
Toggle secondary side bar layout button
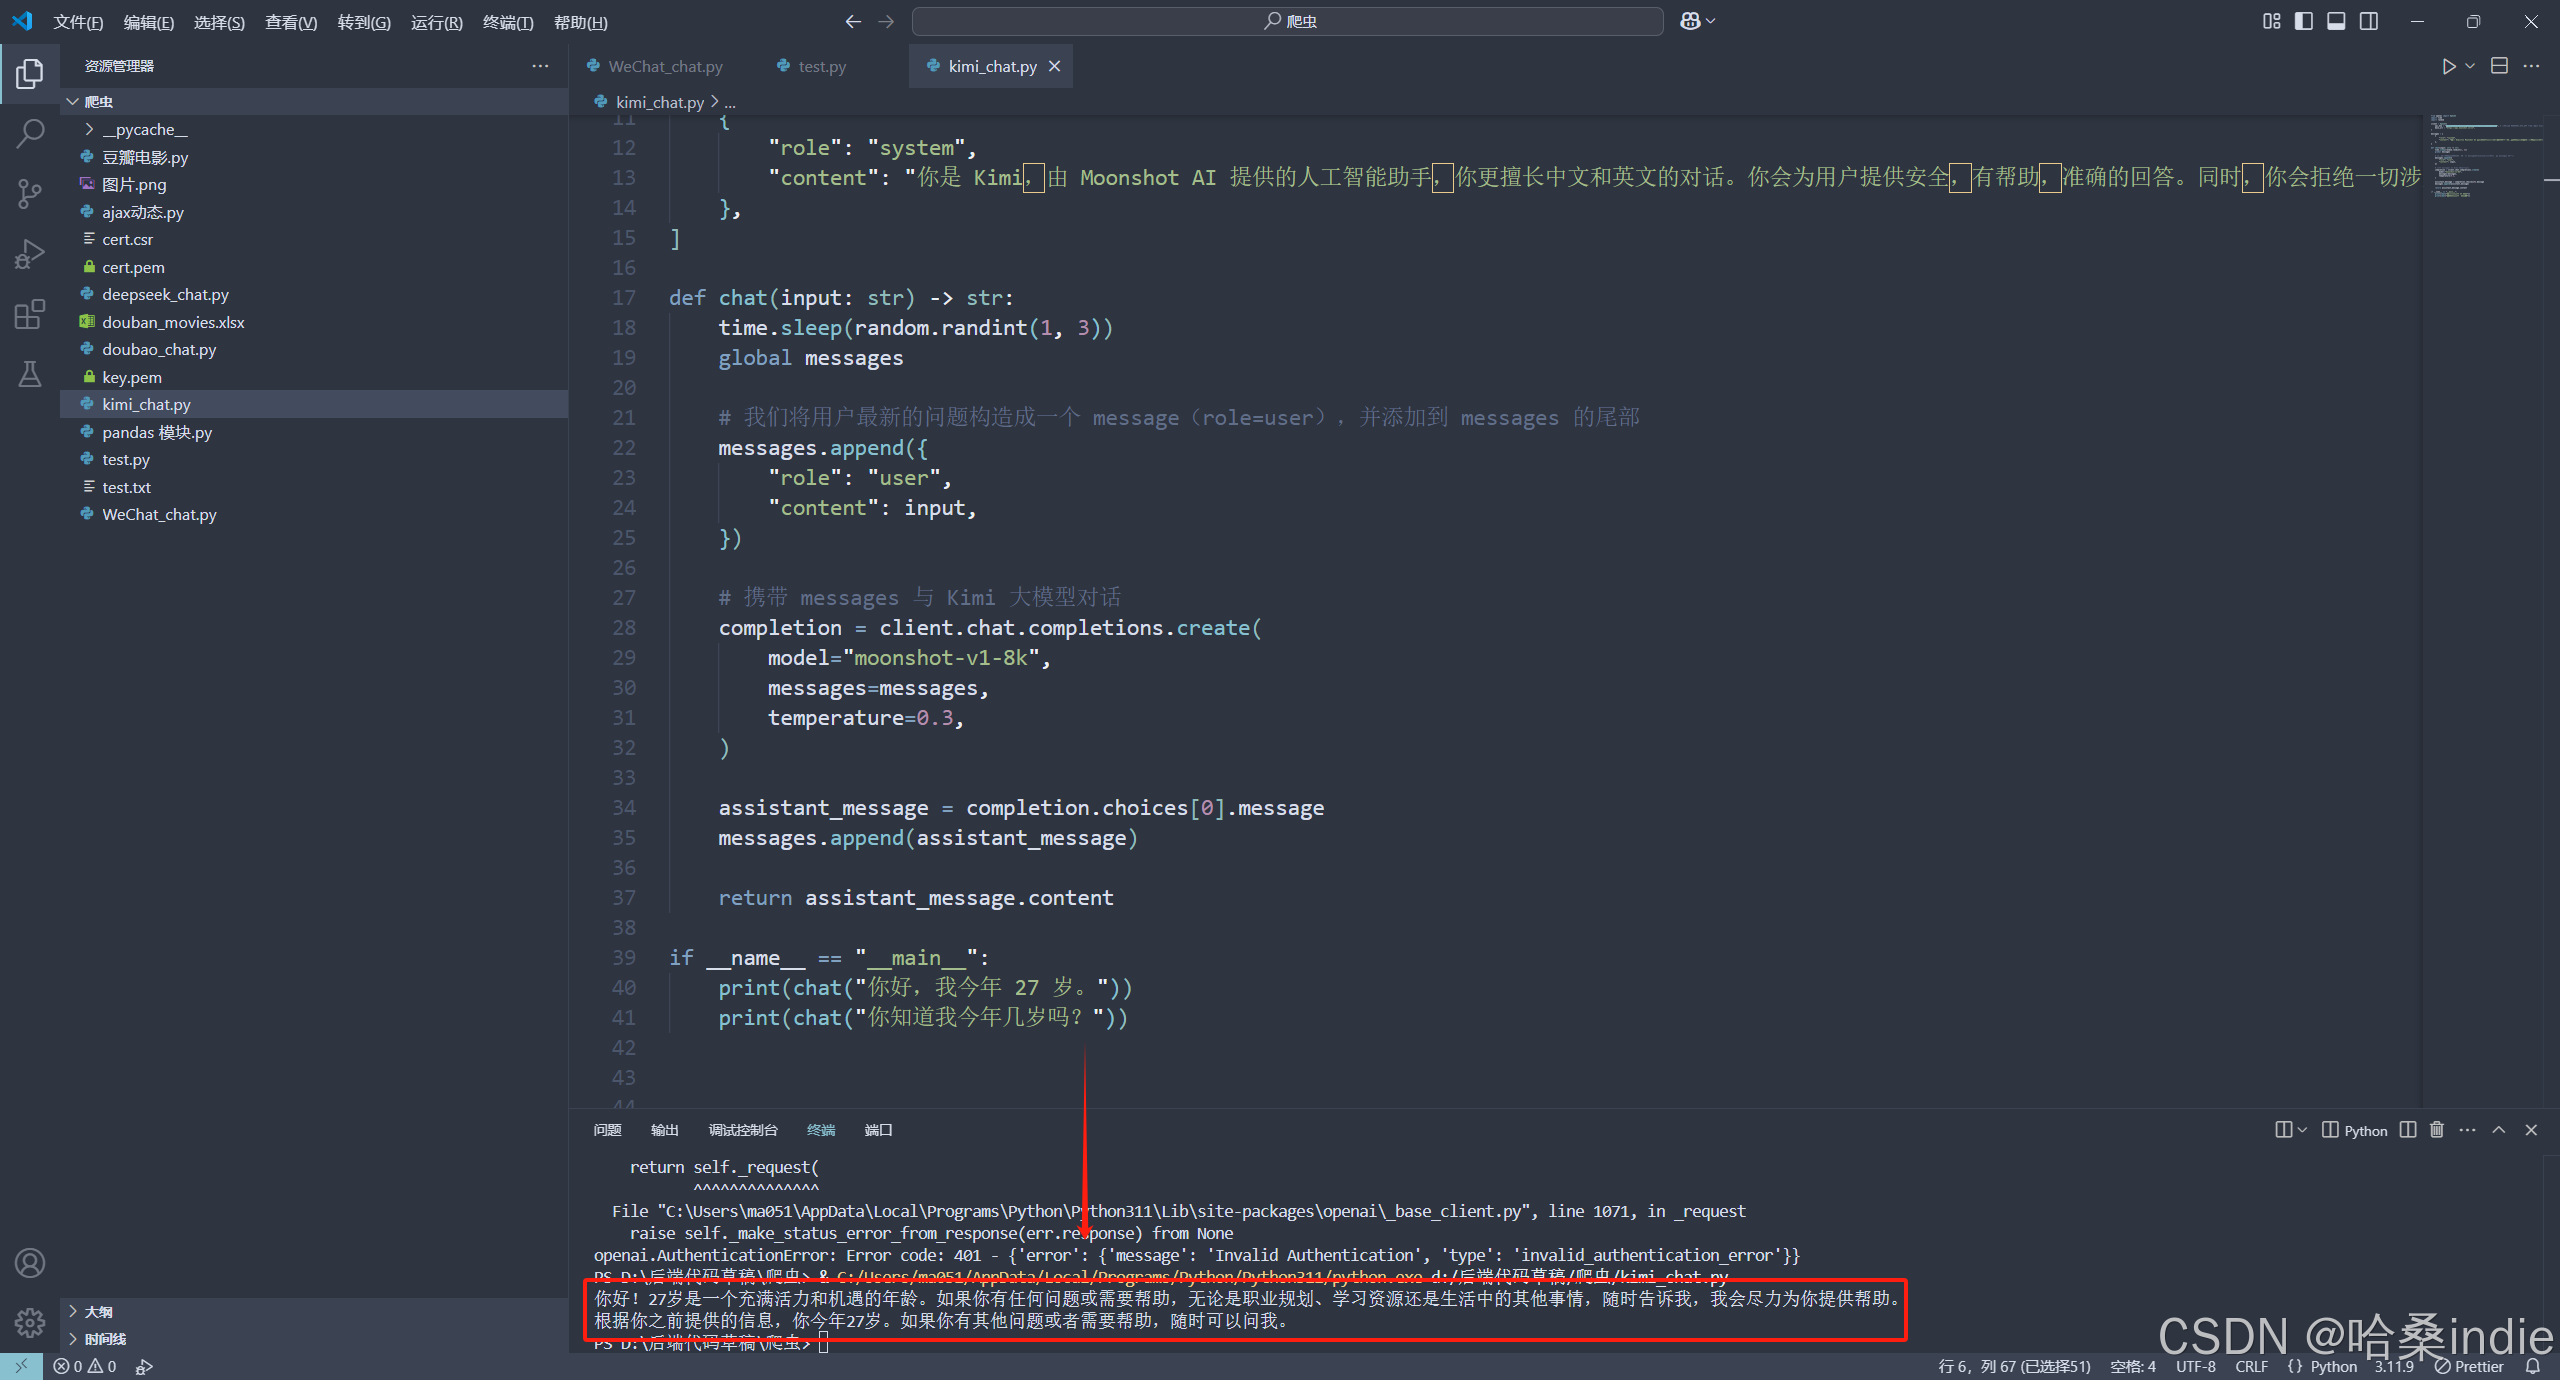coord(2369,21)
